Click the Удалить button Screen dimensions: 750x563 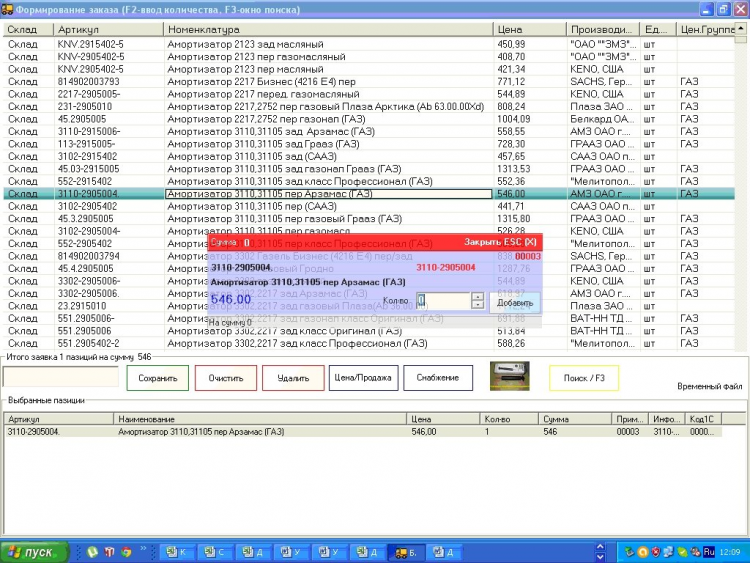pyautogui.click(x=293, y=378)
